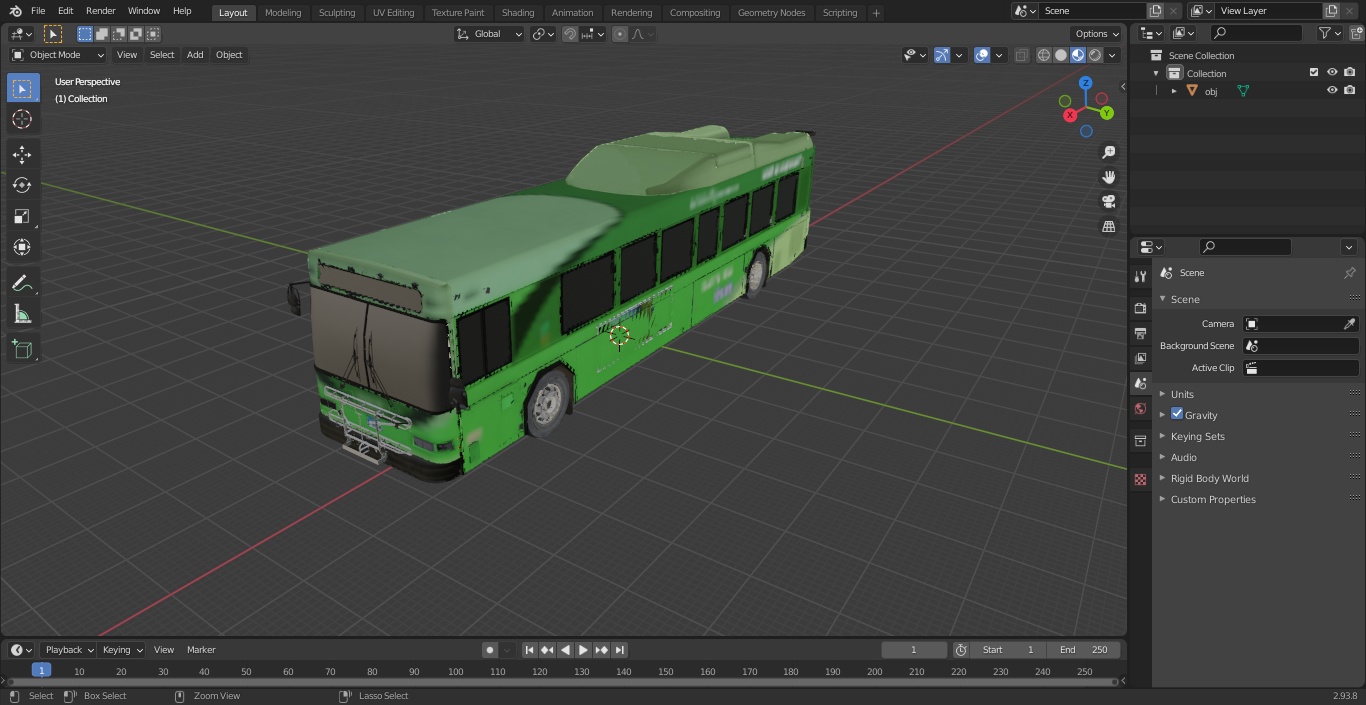Add a new workspace with plus button
Image resolution: width=1366 pixels, height=705 pixels.
click(876, 13)
